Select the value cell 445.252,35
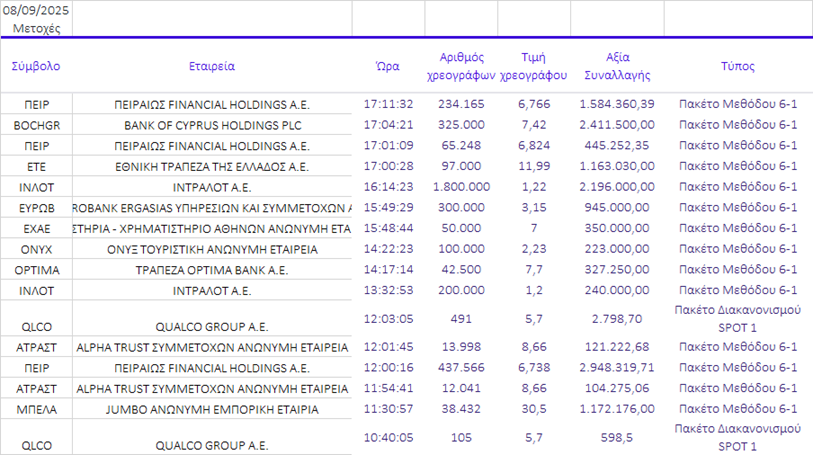Screen dimensions: 813x455 pos(617,146)
